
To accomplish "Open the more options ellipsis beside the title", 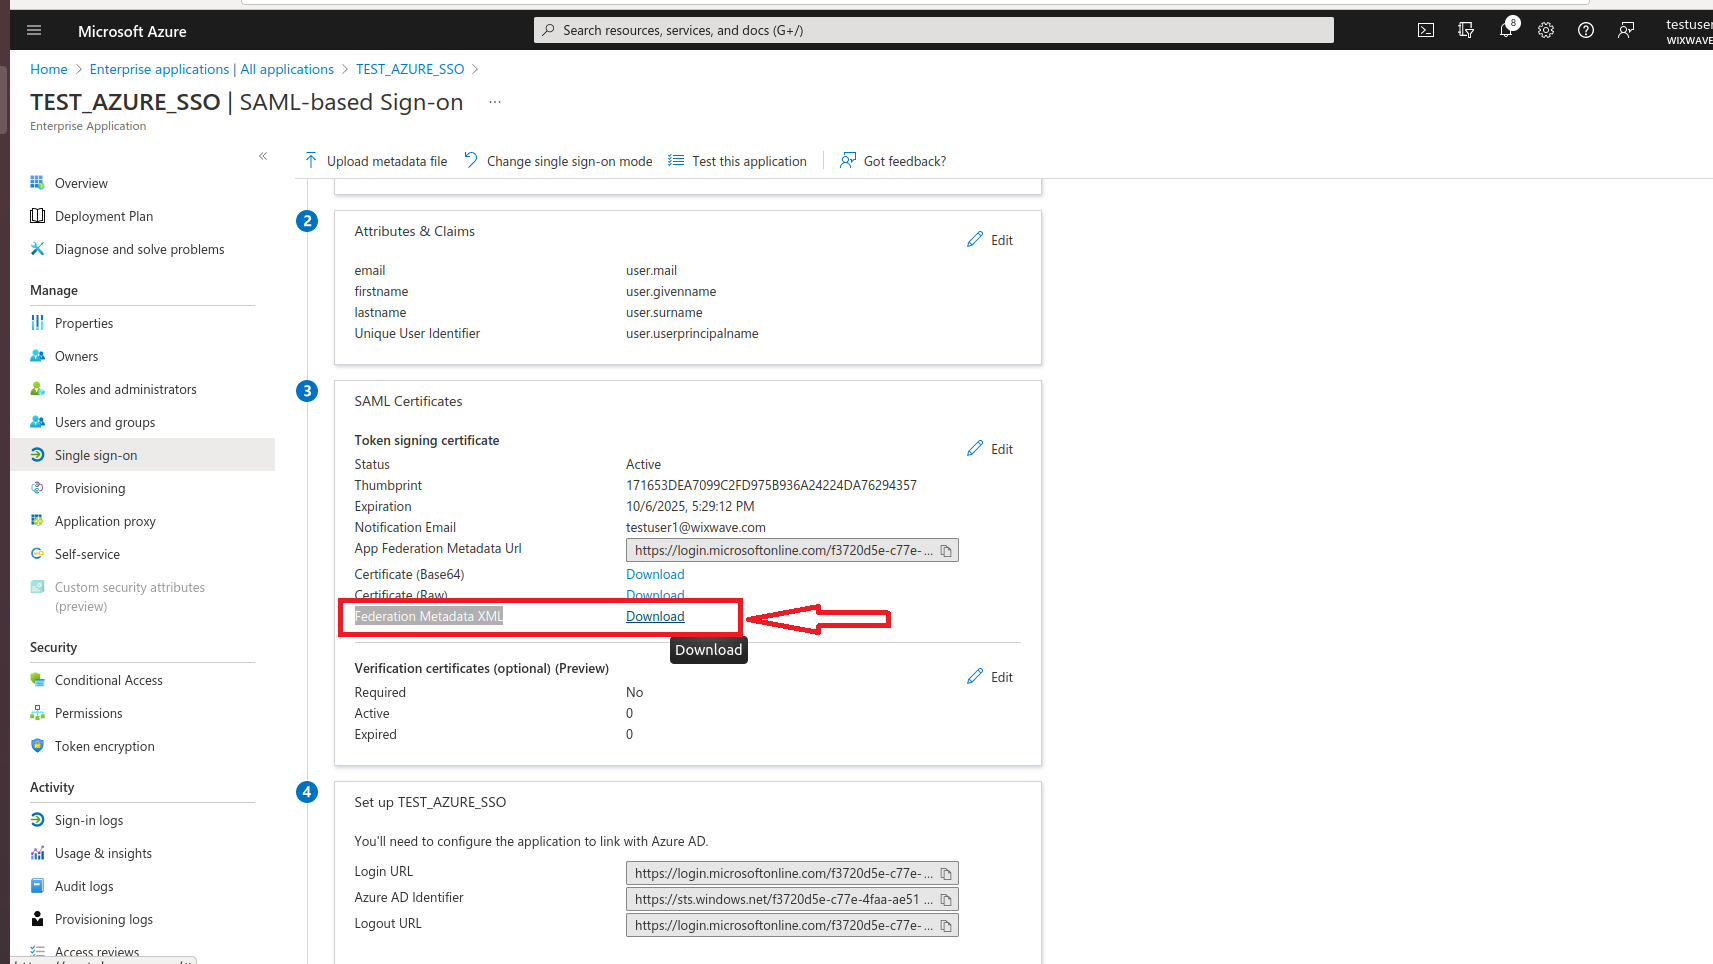I will click(x=494, y=102).
